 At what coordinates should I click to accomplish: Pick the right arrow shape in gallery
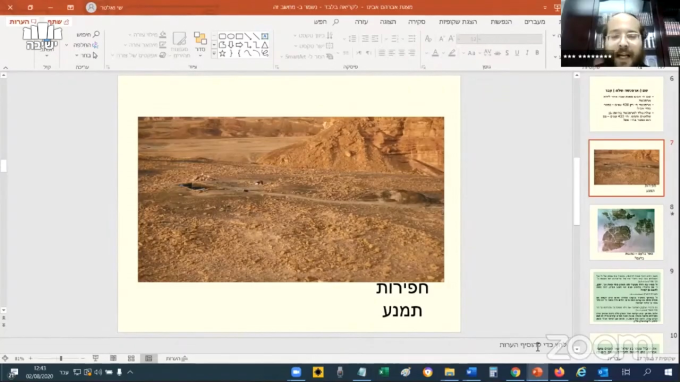point(239,45)
